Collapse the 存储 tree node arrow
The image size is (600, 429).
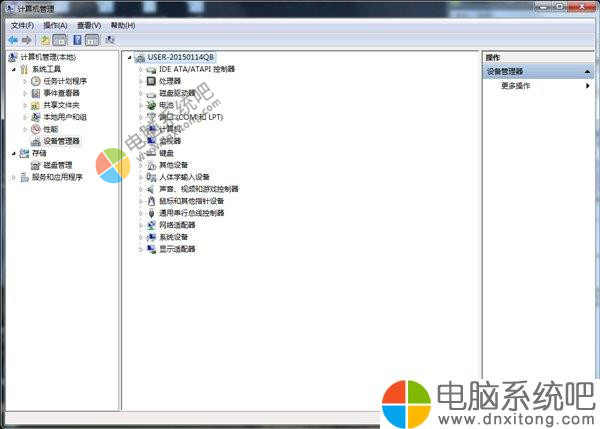pyautogui.click(x=14, y=153)
